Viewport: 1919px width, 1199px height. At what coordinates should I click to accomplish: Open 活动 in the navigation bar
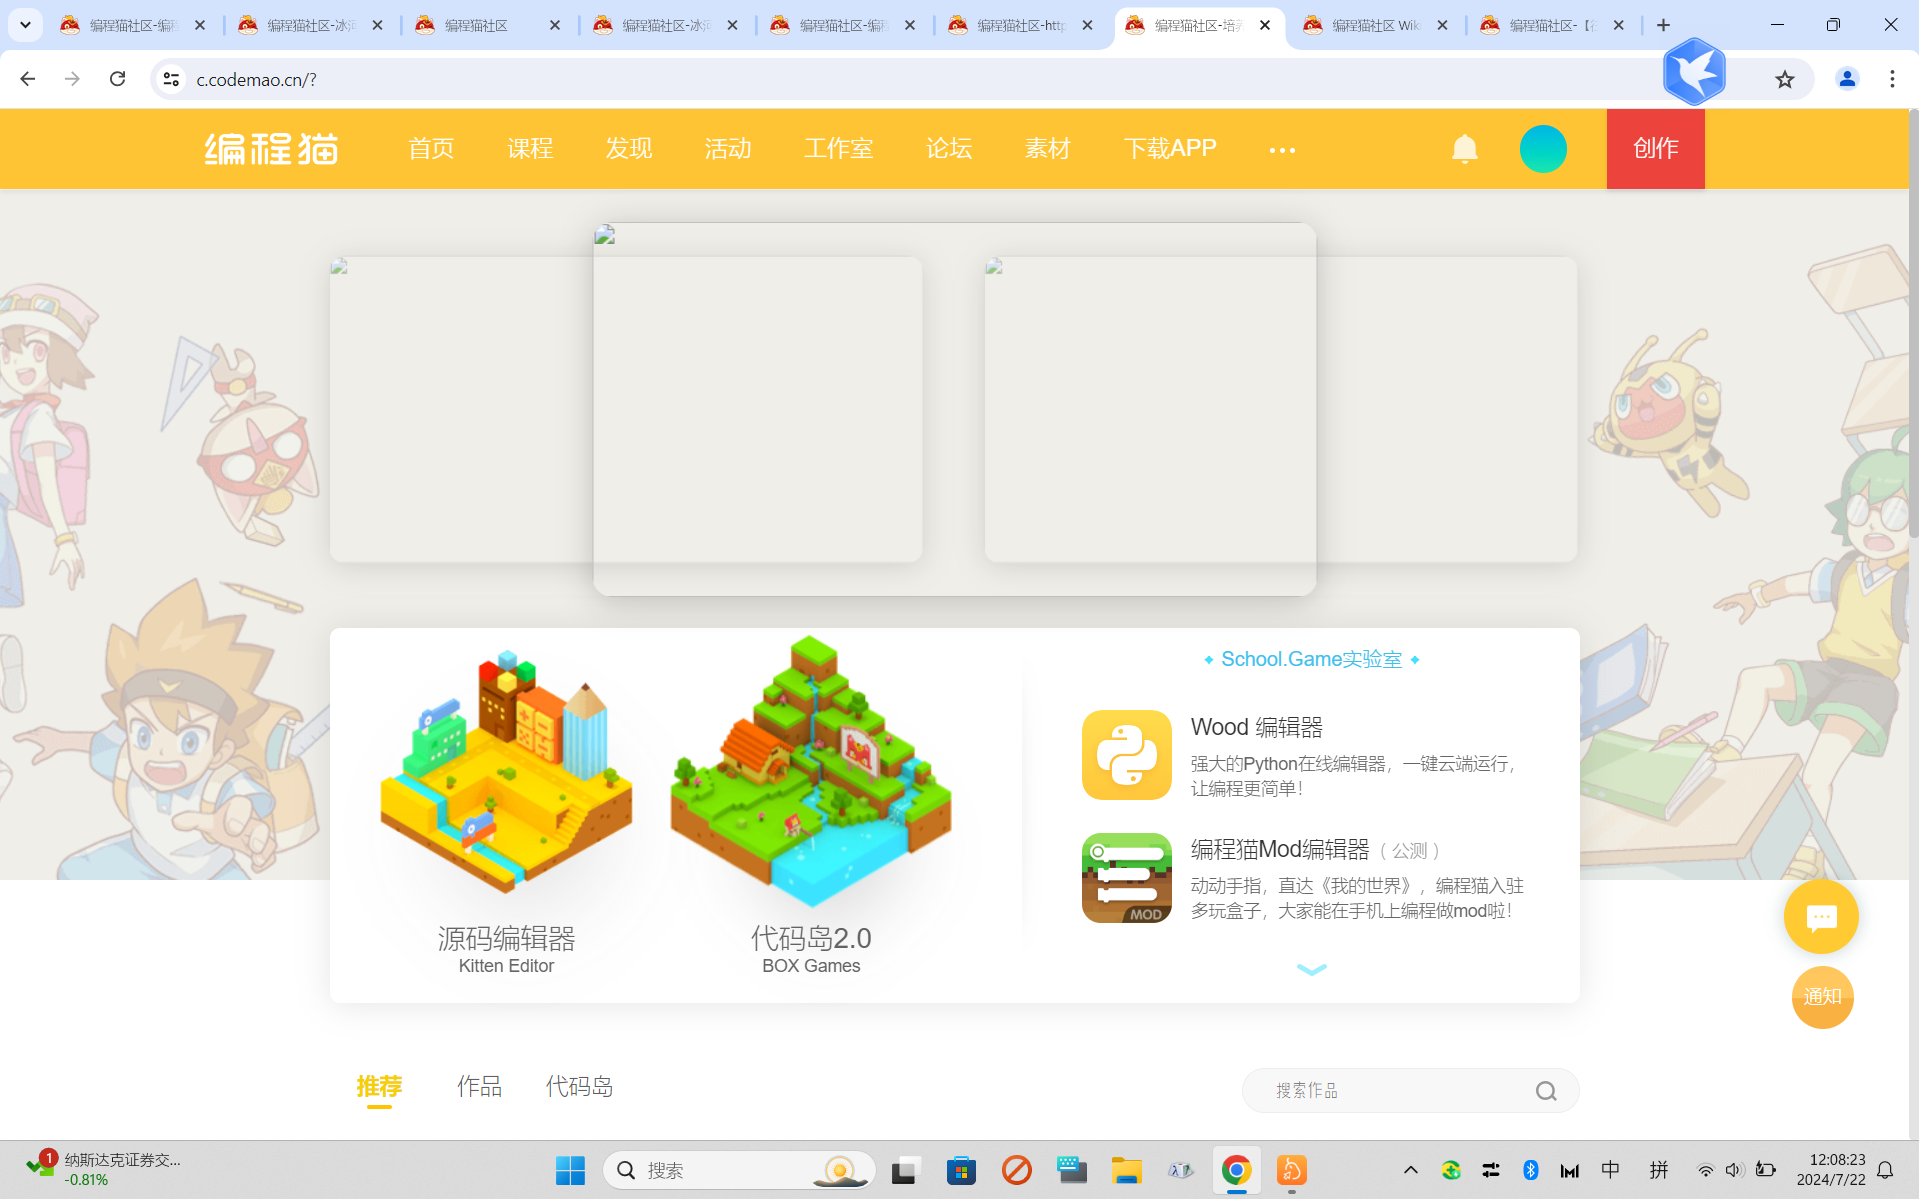(x=728, y=149)
